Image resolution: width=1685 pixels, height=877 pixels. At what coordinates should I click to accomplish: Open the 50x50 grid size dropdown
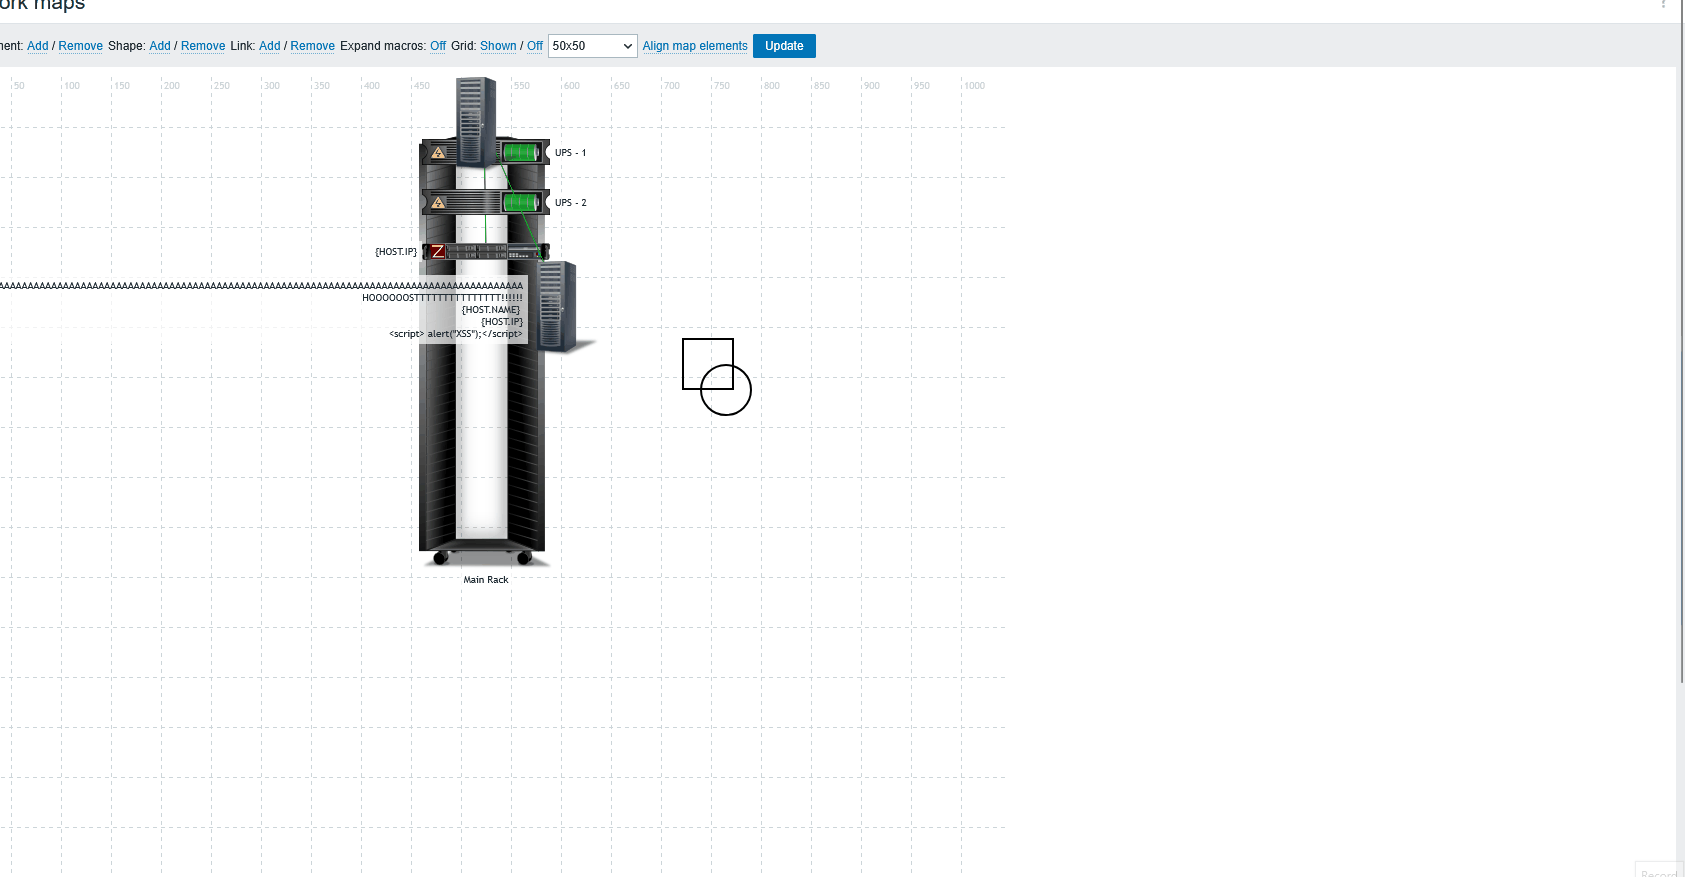[593, 46]
